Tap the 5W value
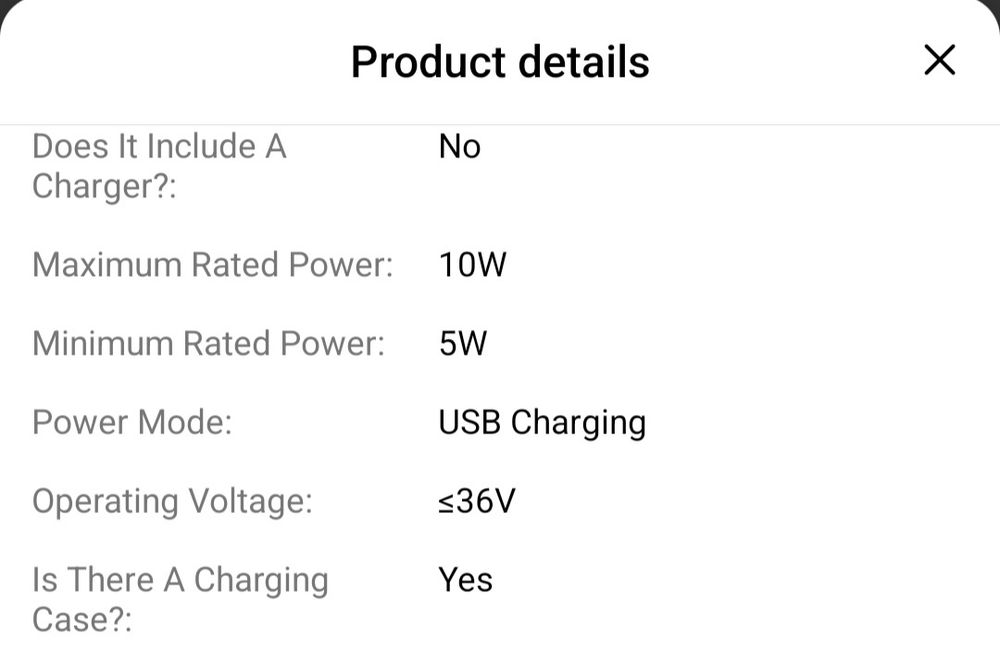 [463, 344]
